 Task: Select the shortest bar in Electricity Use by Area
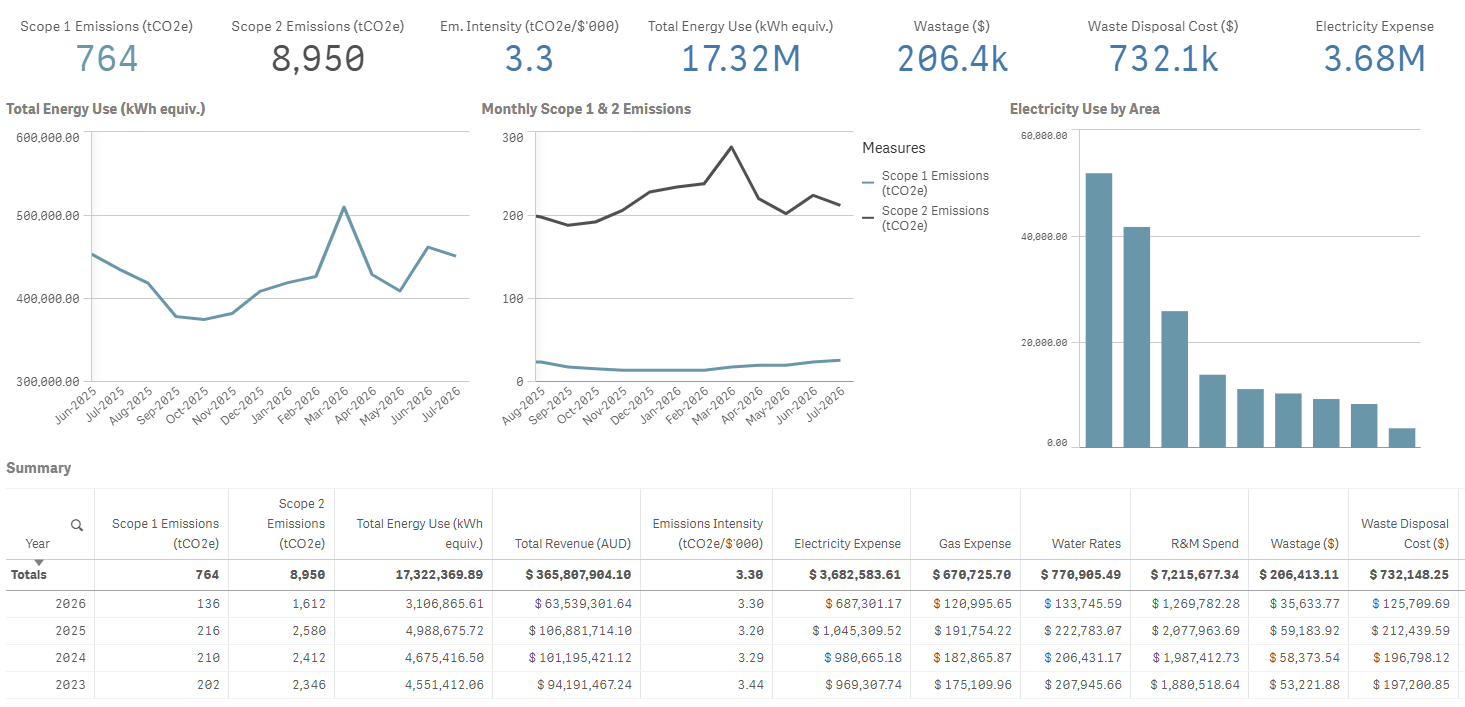coord(1402,438)
